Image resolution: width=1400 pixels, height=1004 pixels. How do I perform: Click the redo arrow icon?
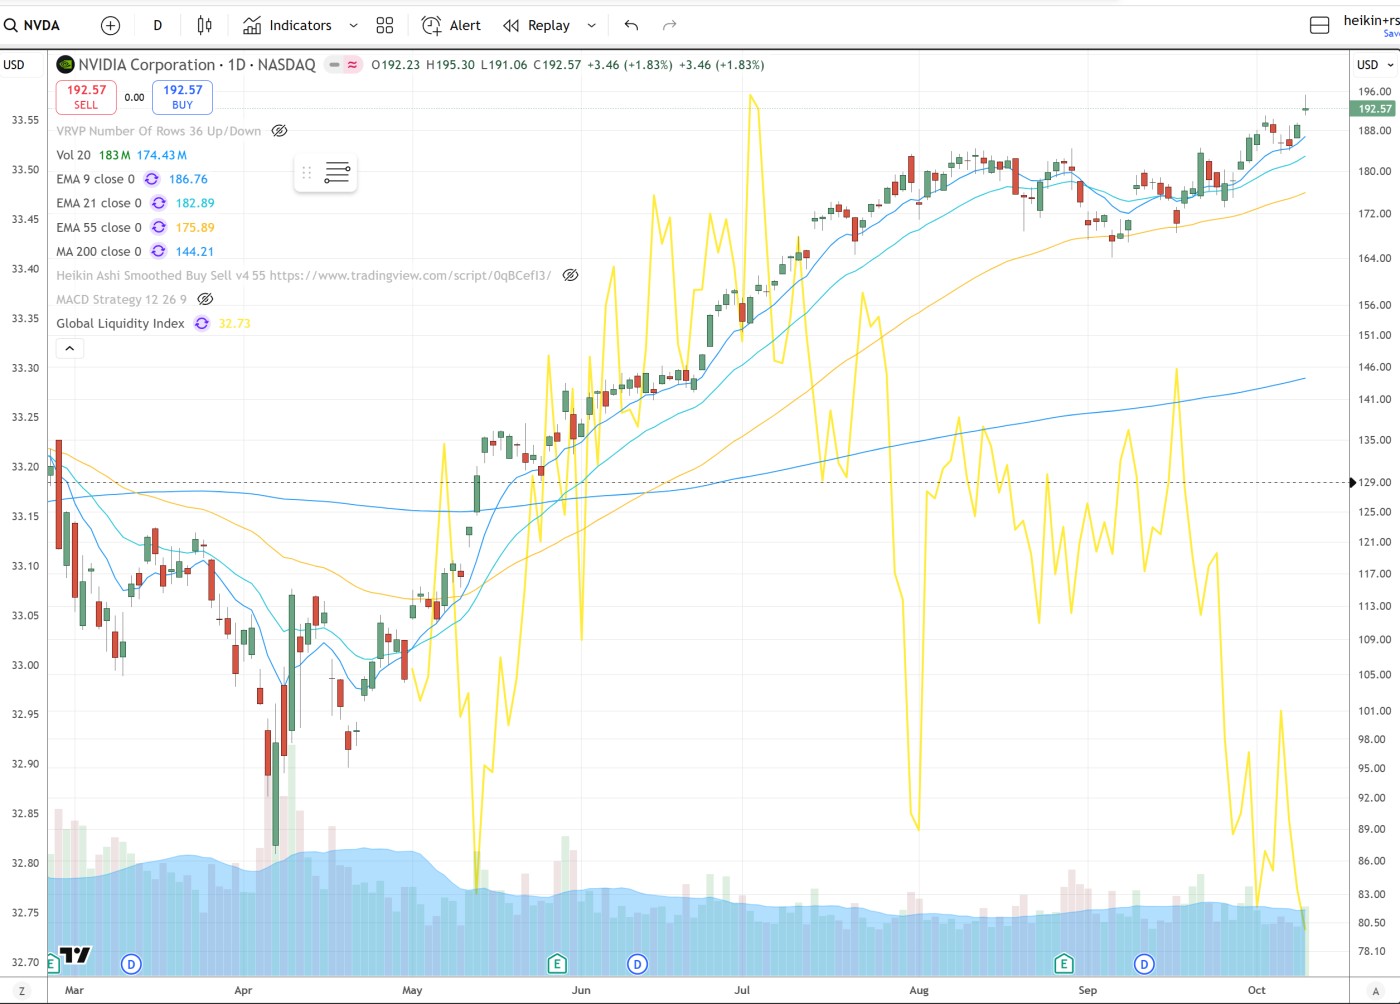tap(670, 25)
